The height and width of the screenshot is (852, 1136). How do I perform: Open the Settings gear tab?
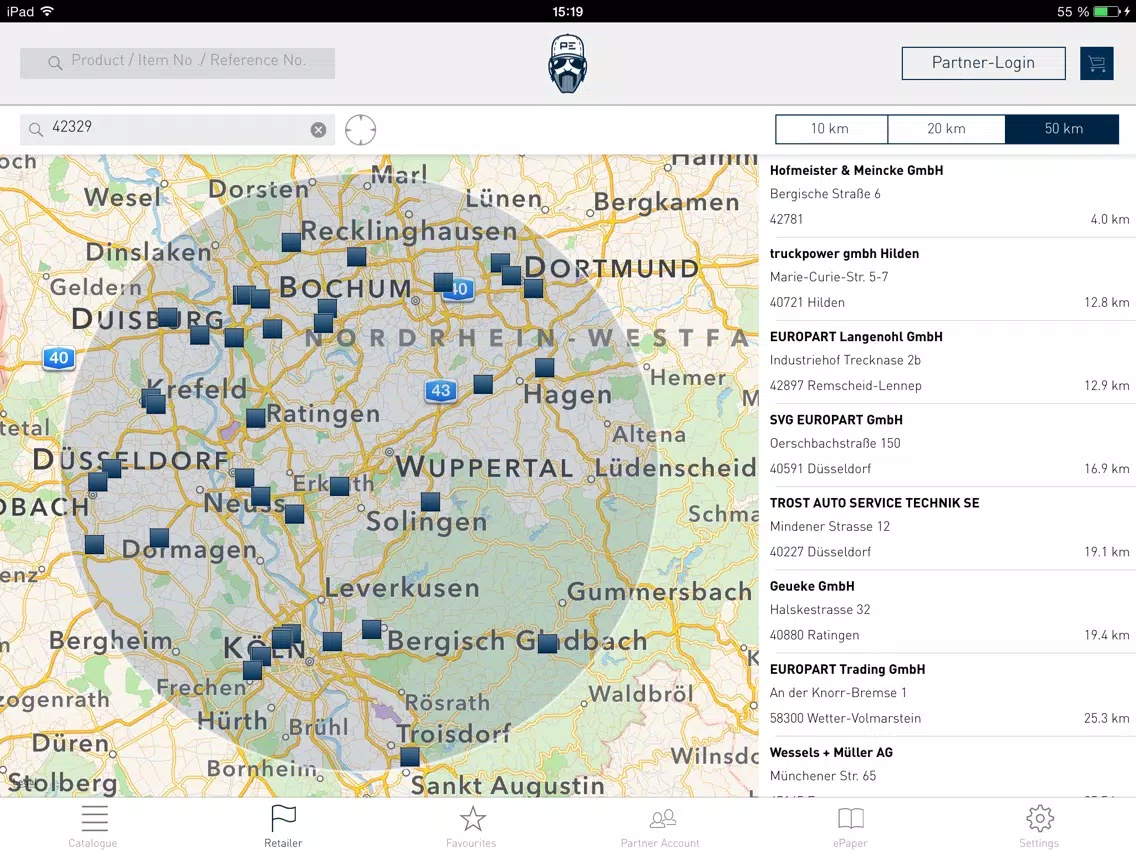point(1039,826)
